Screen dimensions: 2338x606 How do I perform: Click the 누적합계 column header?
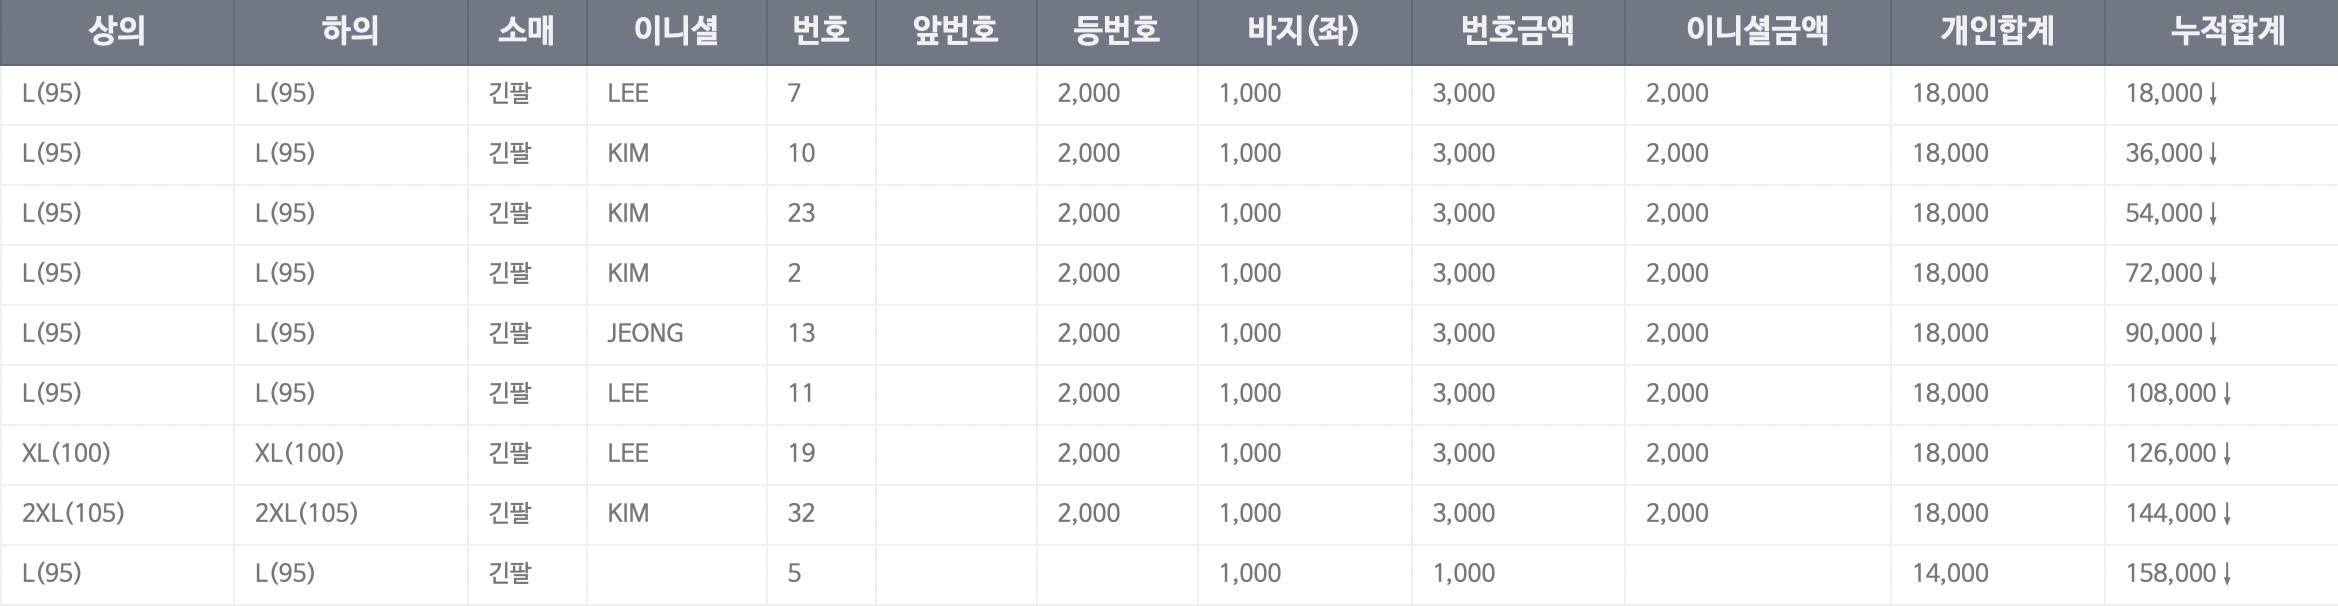2227,32
